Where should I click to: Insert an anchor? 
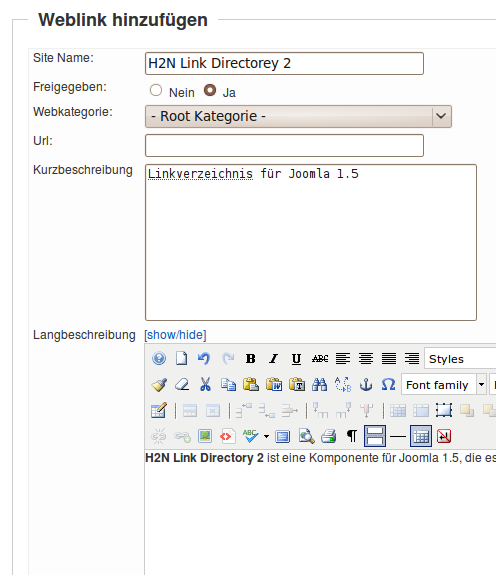click(x=366, y=385)
